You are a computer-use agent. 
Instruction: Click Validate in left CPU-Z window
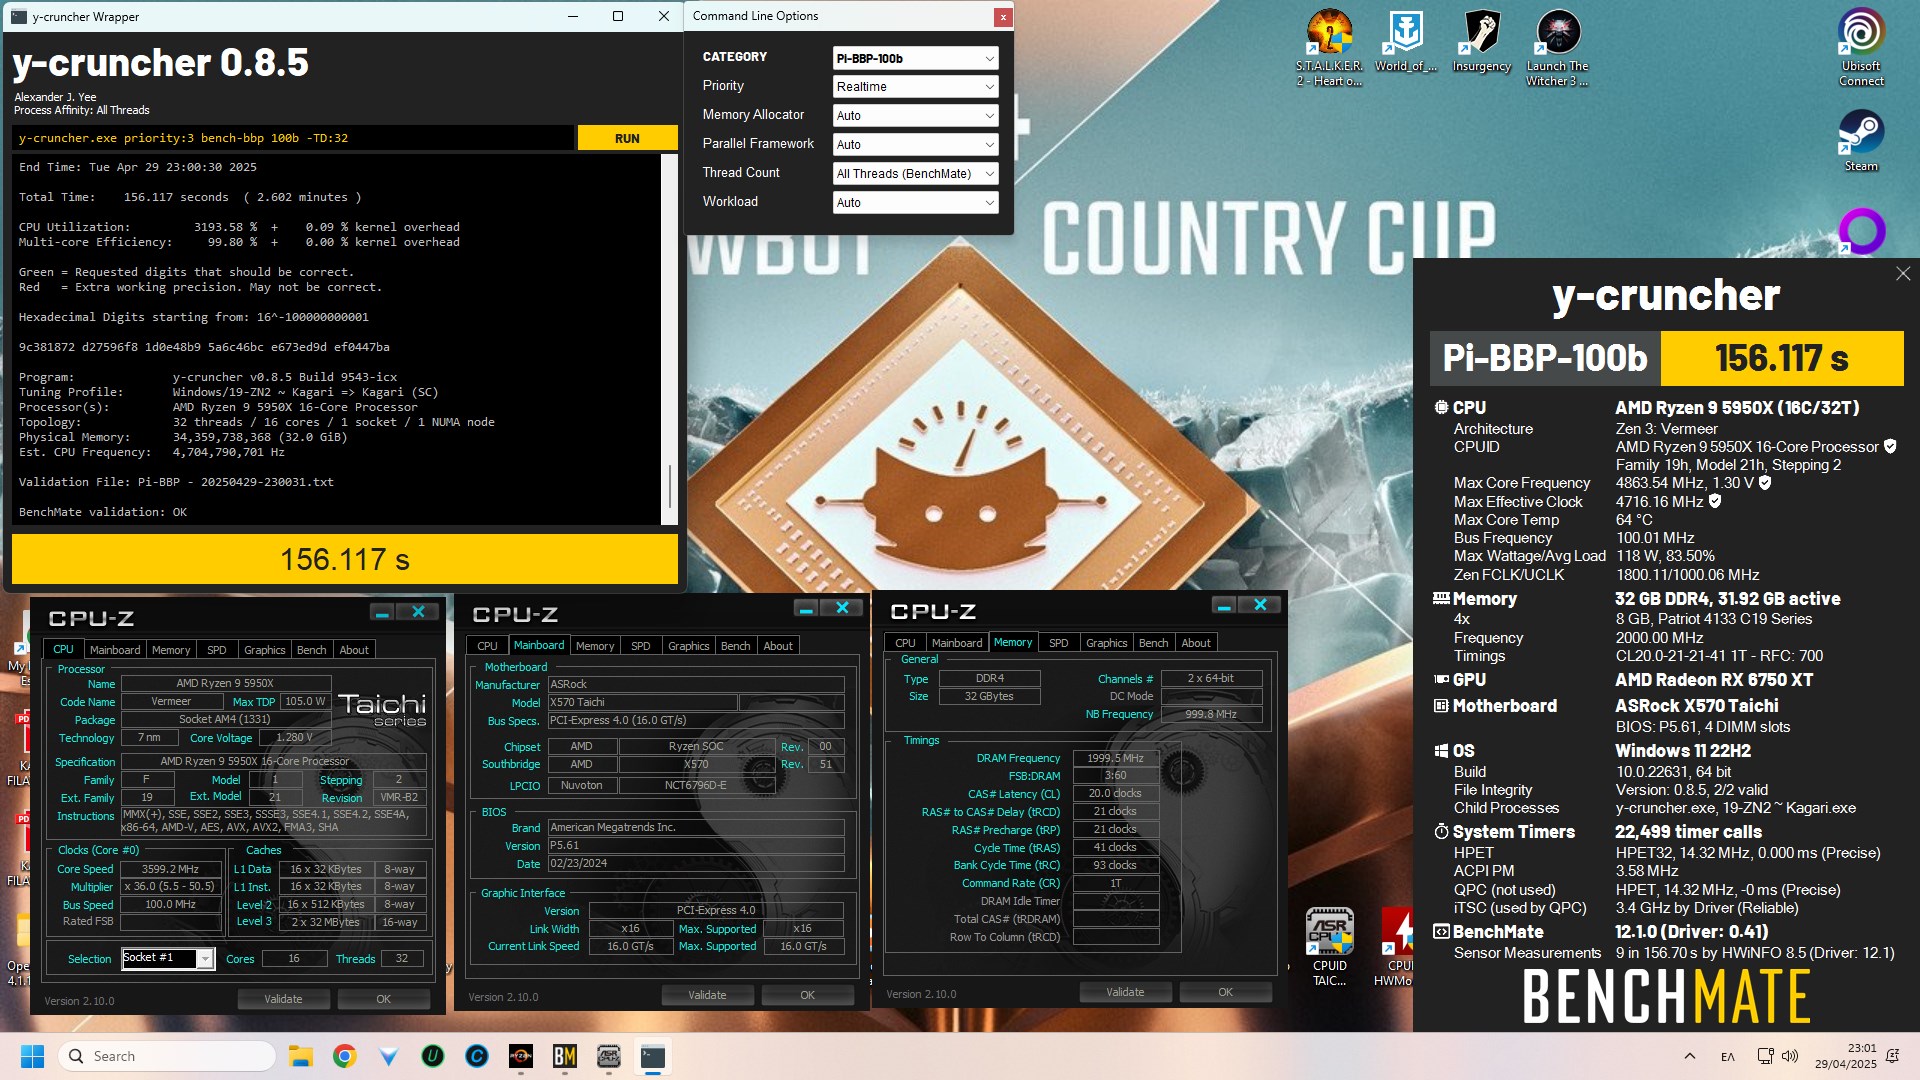point(283,999)
